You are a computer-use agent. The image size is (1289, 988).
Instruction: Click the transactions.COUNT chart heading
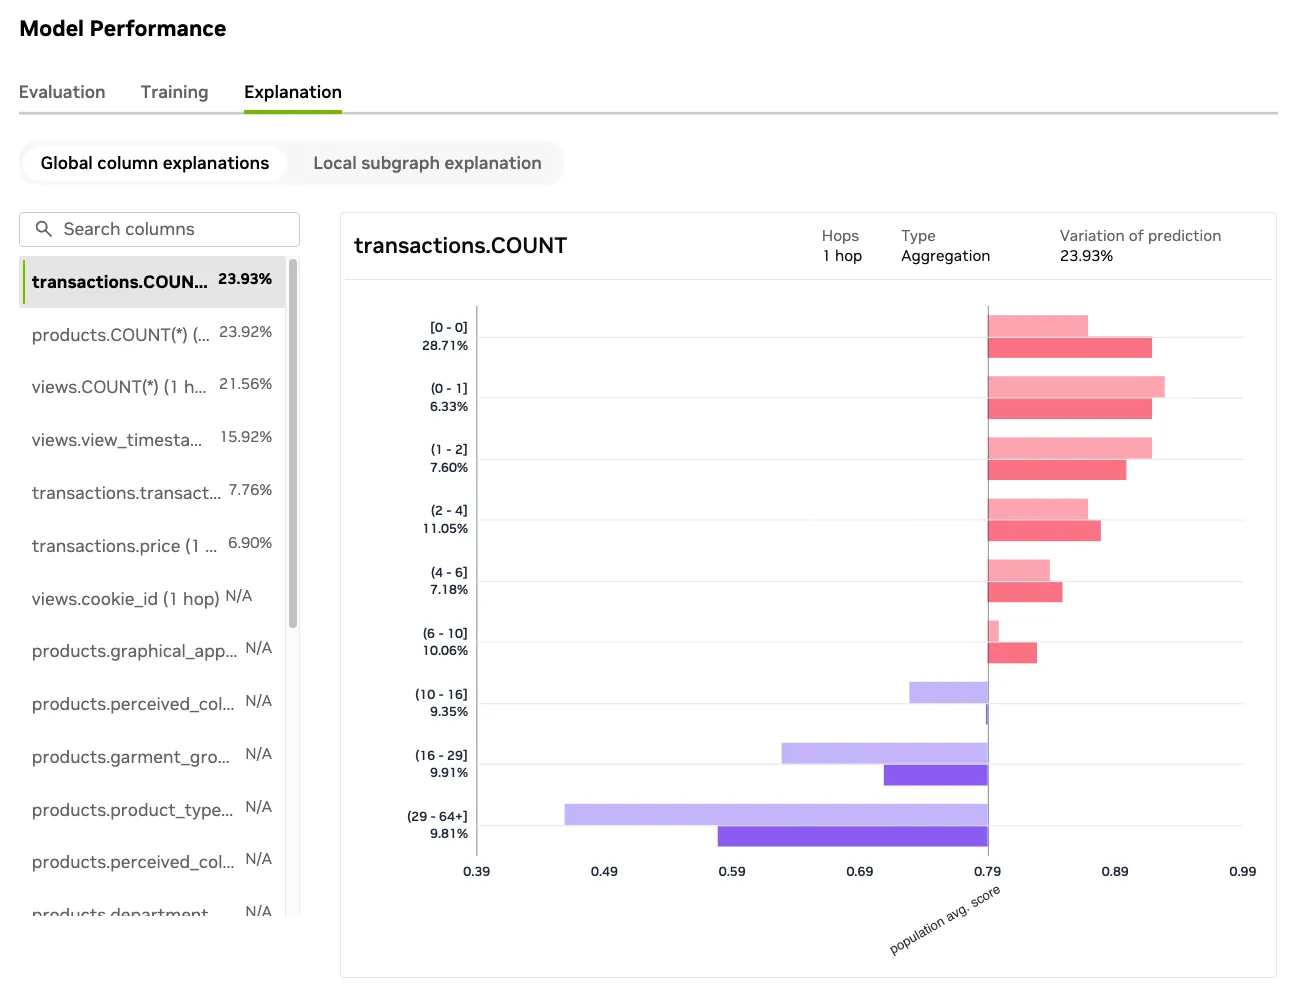coord(461,246)
